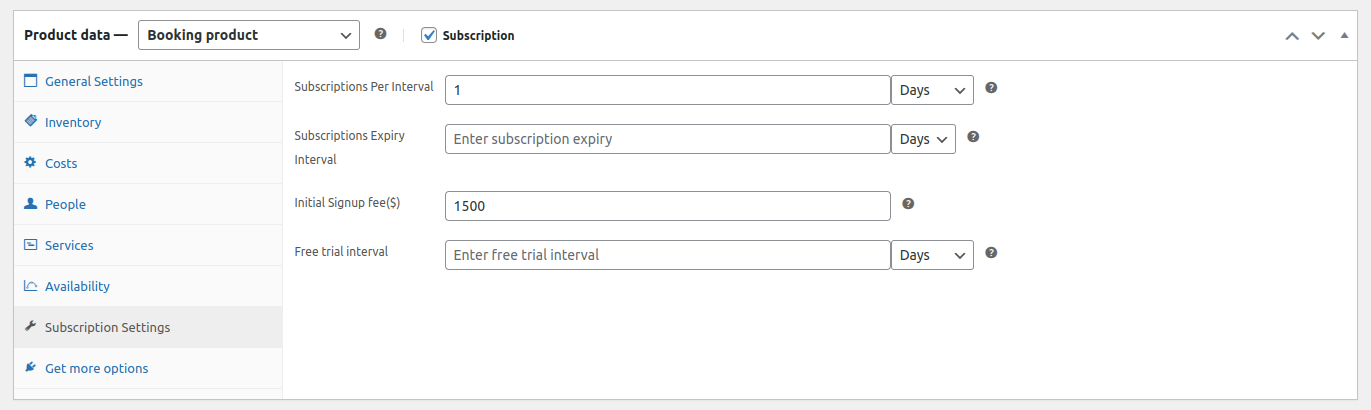Viewport: 1371px width, 410px height.
Task: Open Days dropdown for Subscriptions Per Interval
Action: [932, 90]
